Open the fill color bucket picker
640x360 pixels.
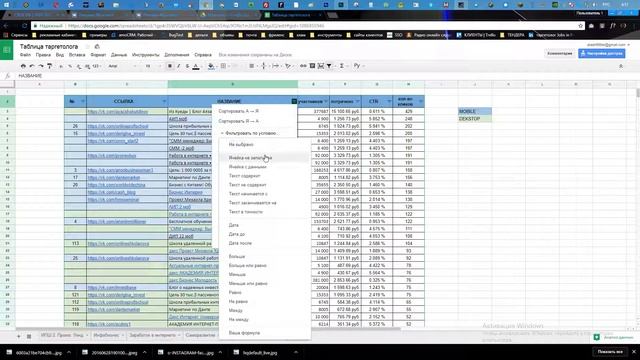[x=211, y=66]
